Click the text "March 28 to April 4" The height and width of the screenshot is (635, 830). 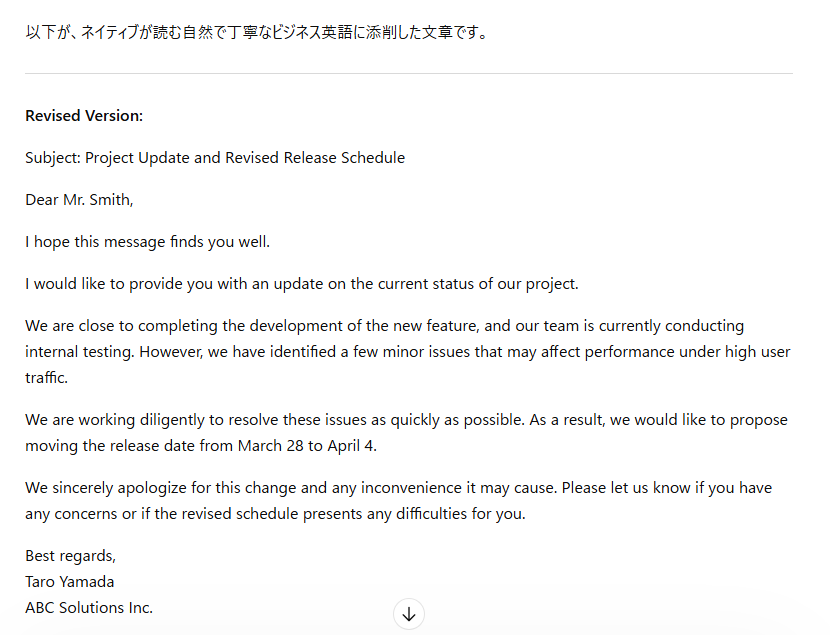306,446
